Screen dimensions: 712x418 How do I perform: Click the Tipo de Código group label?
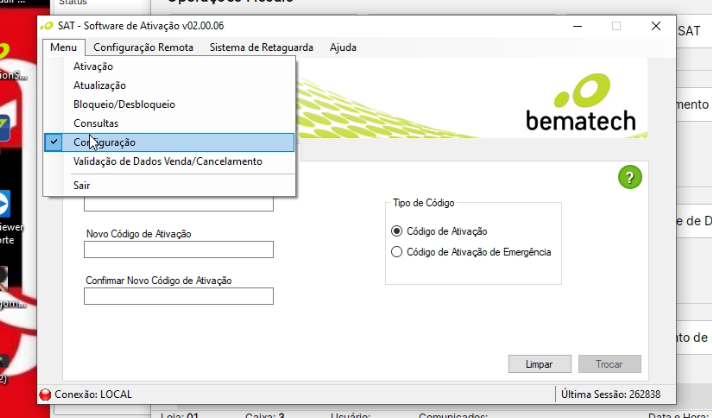424,203
